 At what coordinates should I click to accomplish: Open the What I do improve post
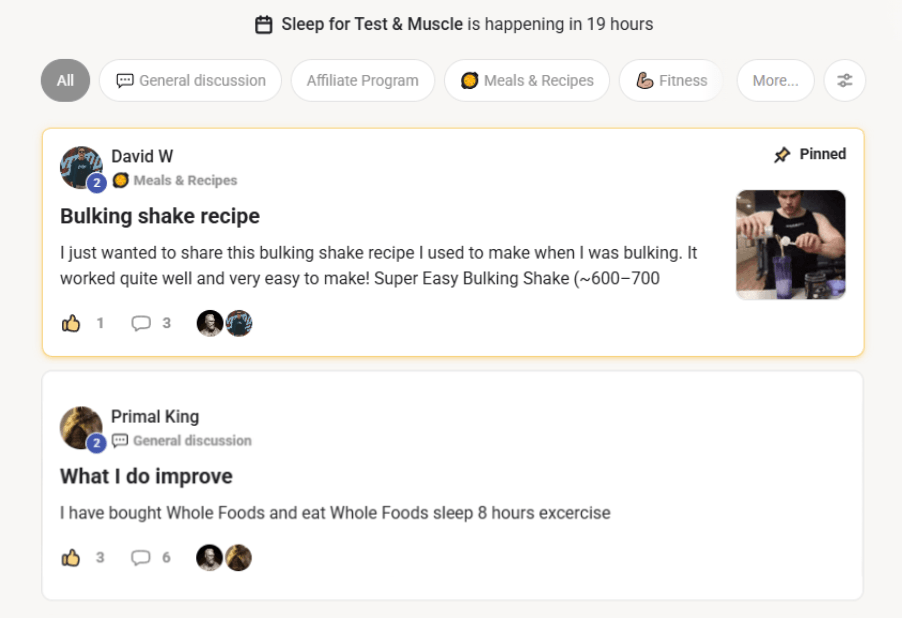pyautogui.click(x=146, y=476)
